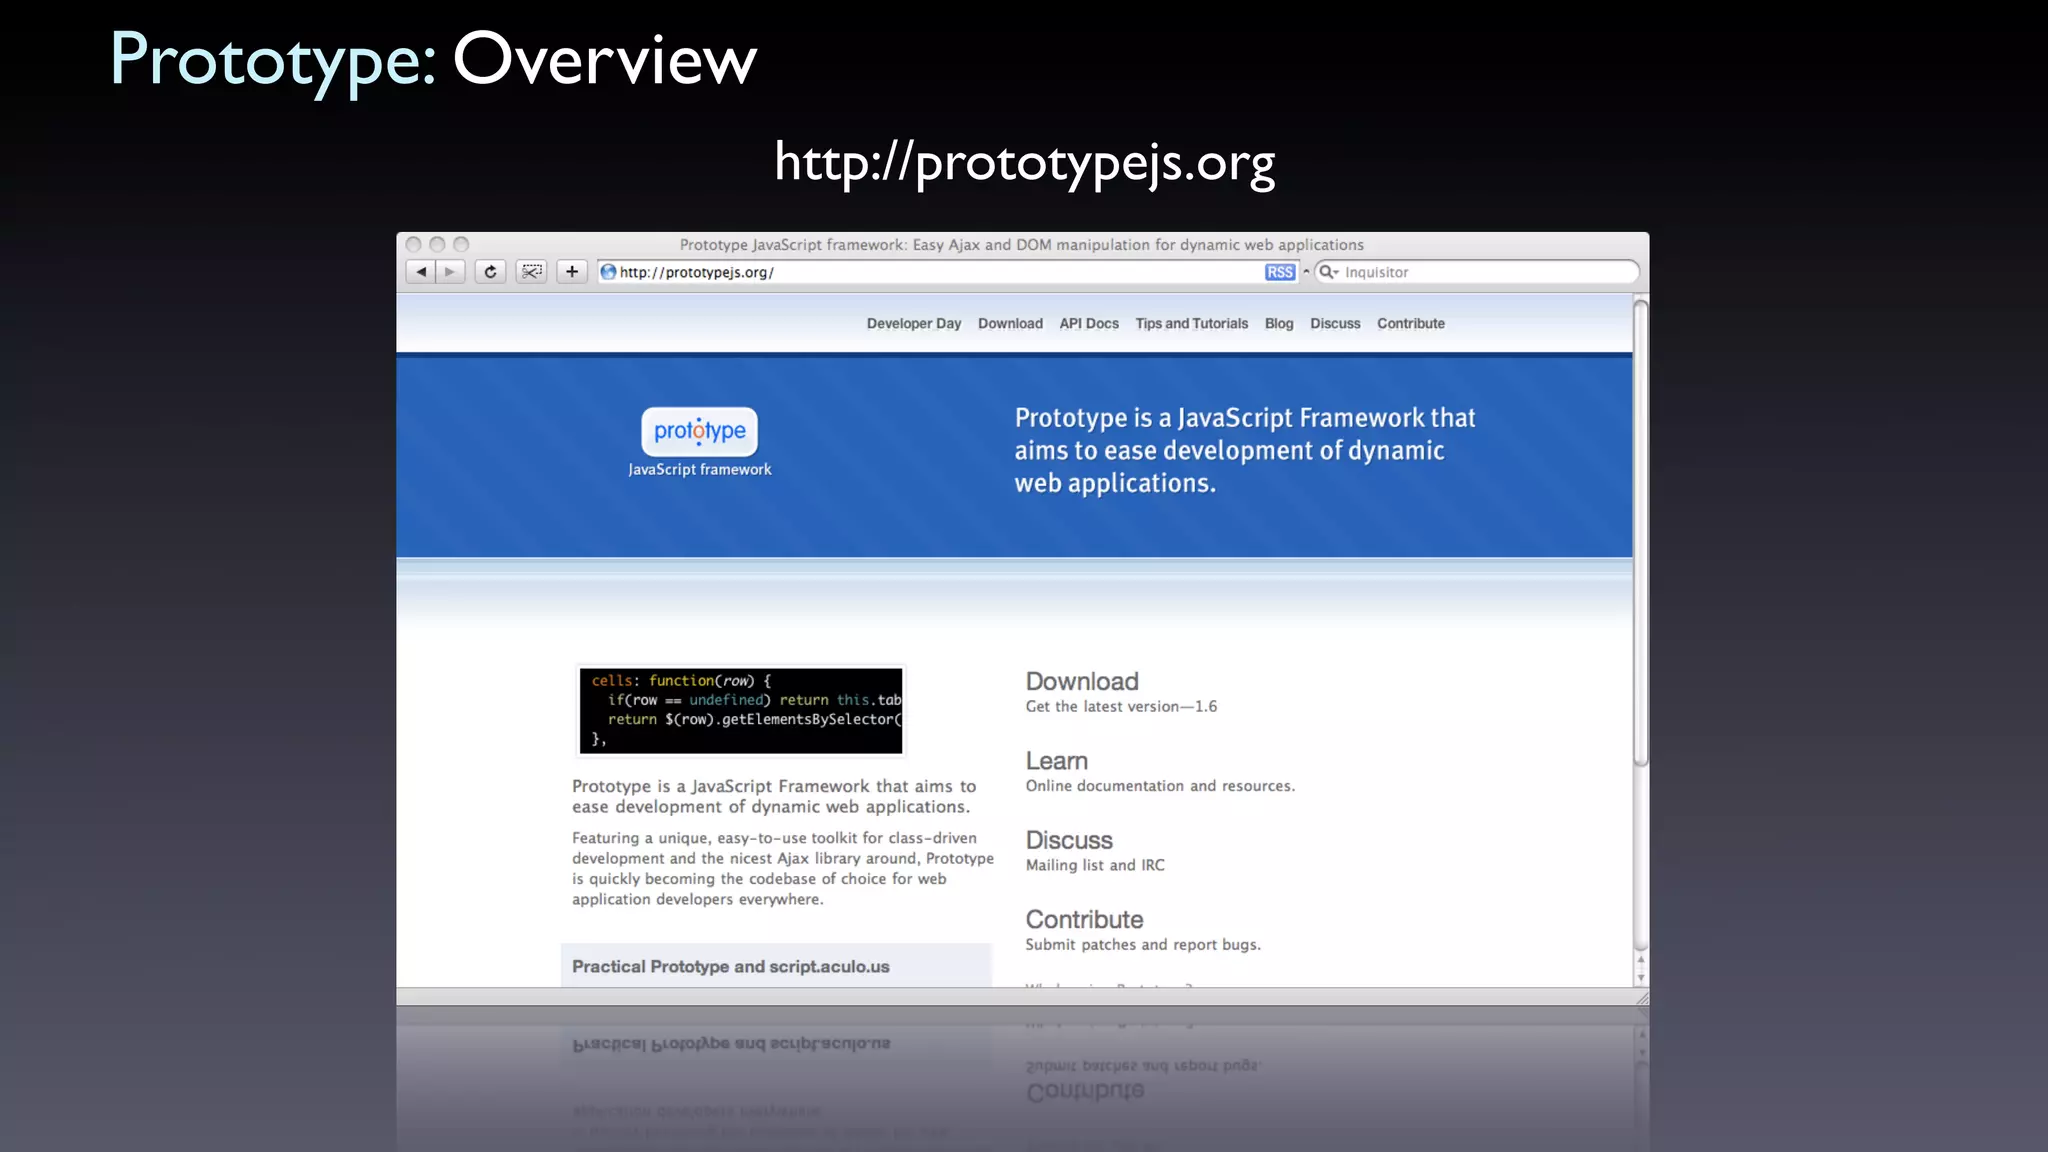
Task: Open the Blog nav item
Action: [x=1279, y=324]
